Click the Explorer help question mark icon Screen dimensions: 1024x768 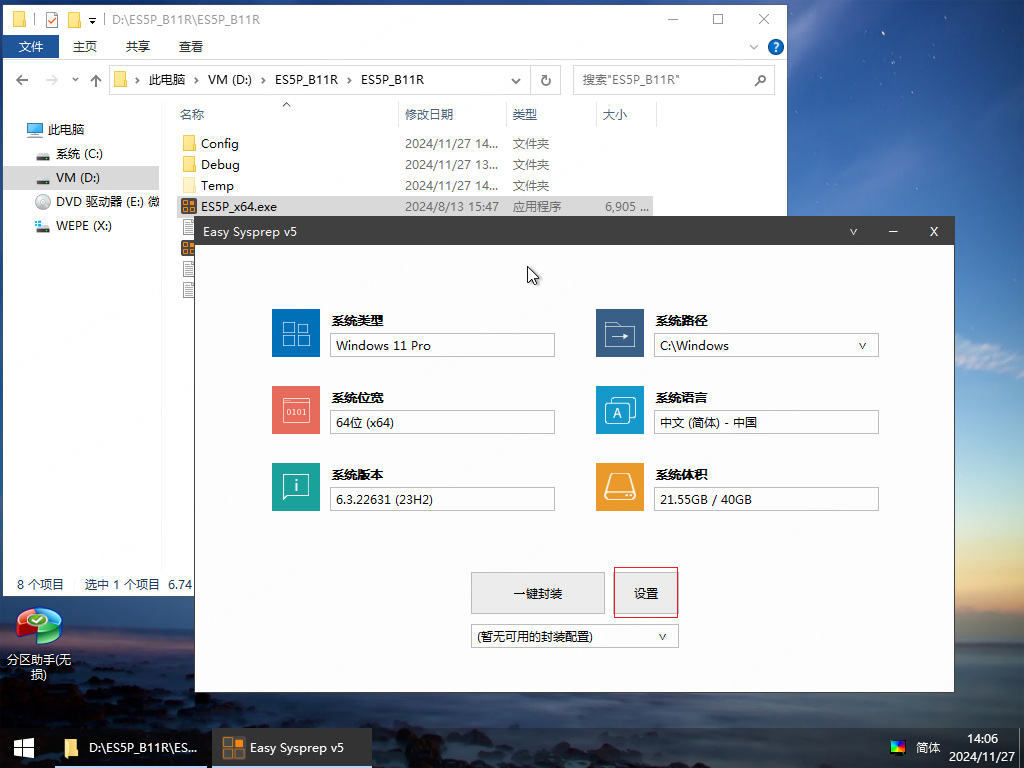(x=775, y=47)
